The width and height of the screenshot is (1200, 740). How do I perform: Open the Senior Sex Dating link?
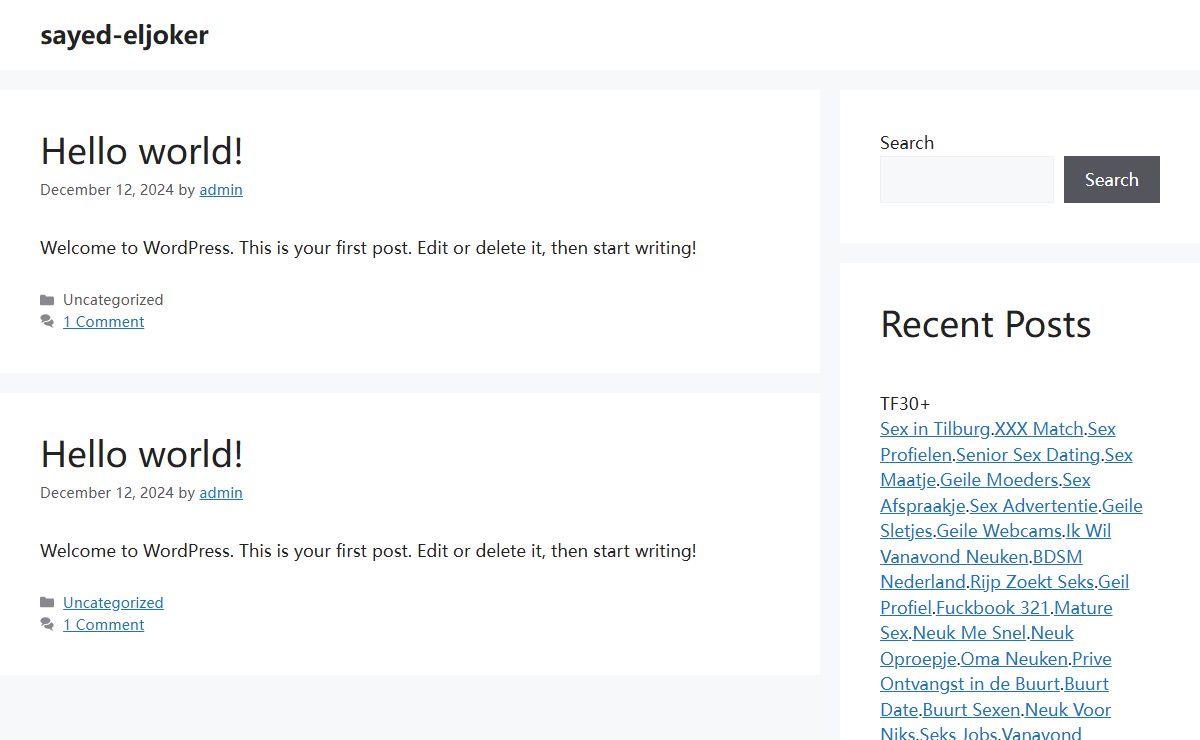(x=1028, y=455)
